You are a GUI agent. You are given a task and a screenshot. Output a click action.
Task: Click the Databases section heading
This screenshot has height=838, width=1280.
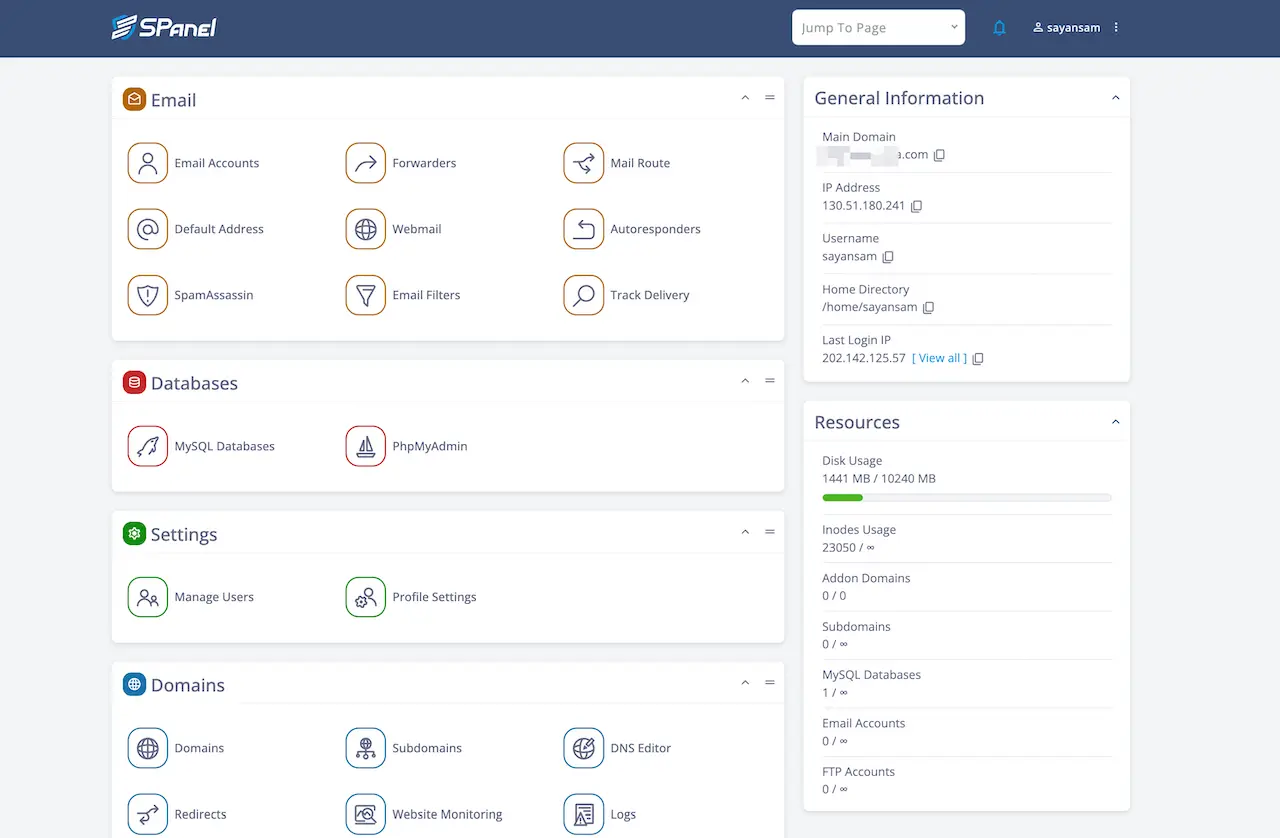click(194, 383)
